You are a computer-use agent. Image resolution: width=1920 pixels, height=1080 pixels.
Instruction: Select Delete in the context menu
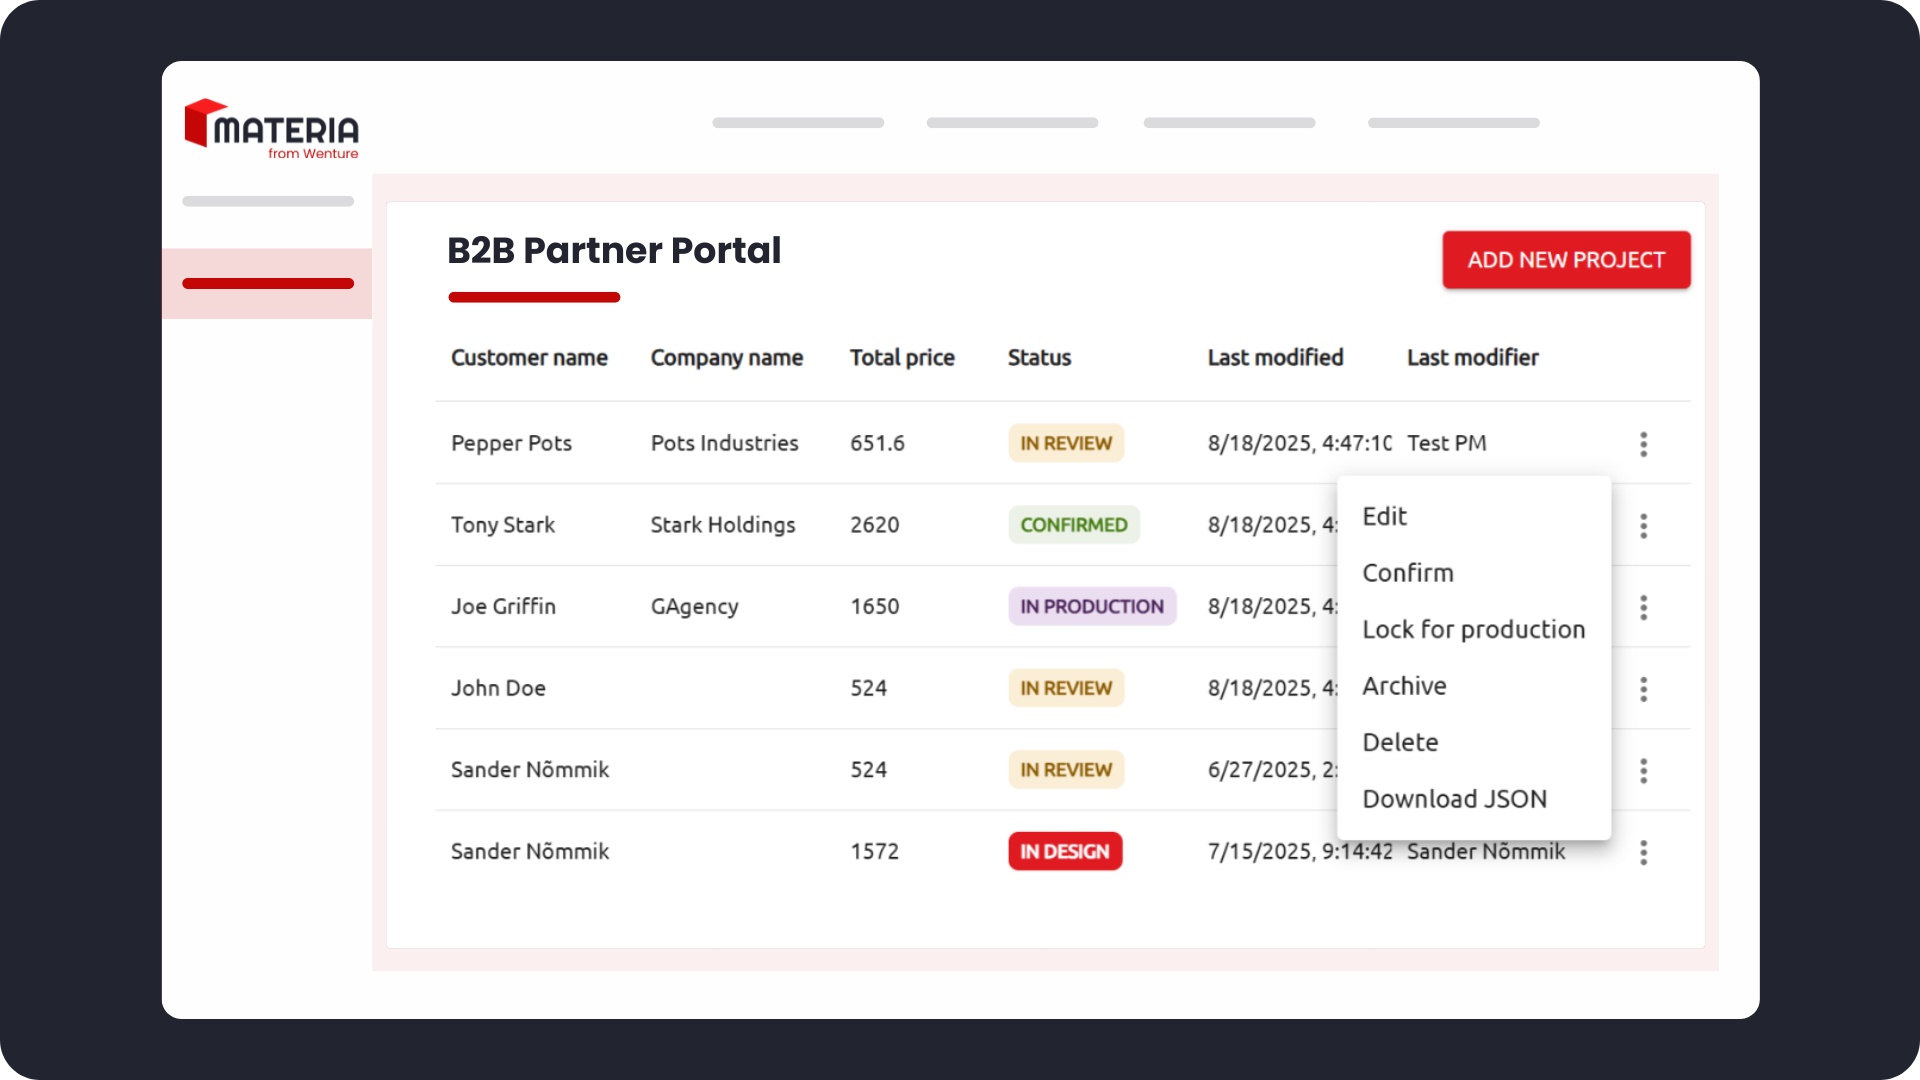point(1400,741)
